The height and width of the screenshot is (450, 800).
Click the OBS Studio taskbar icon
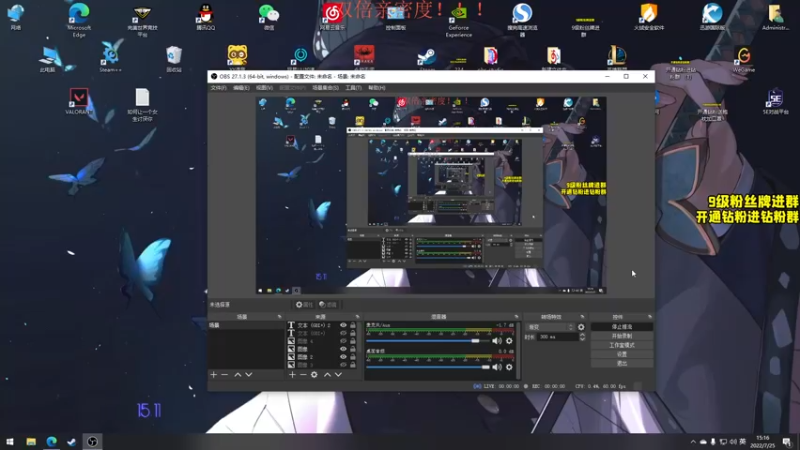click(92, 441)
